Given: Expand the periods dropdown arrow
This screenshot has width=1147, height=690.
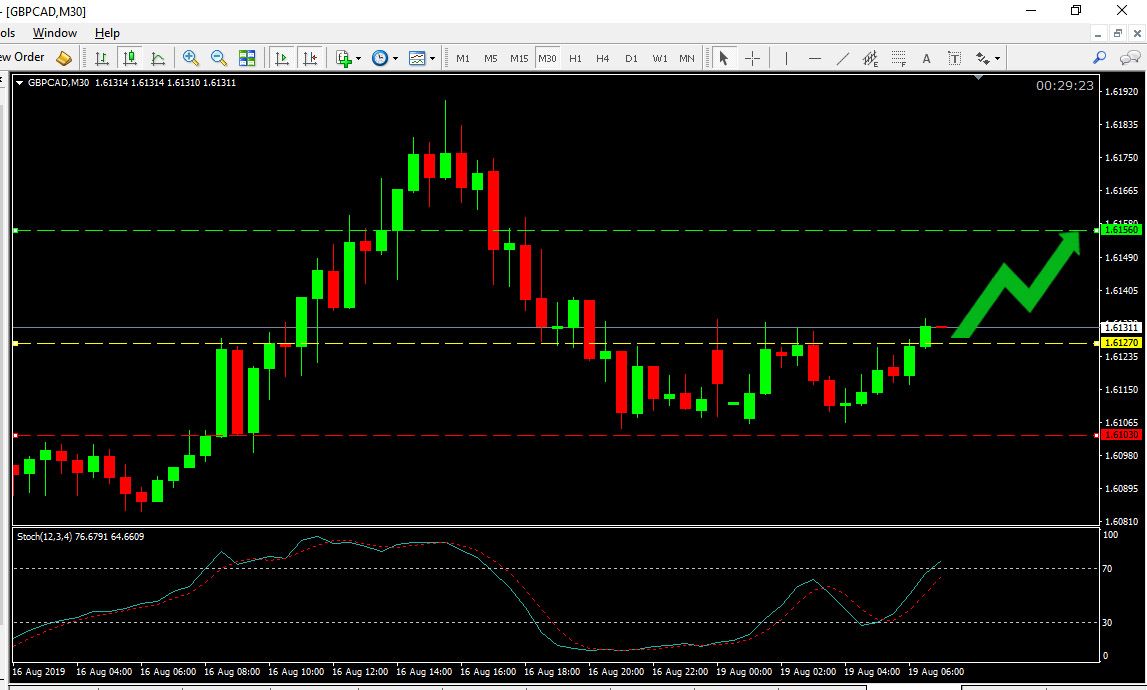Looking at the screenshot, I should coord(396,59).
